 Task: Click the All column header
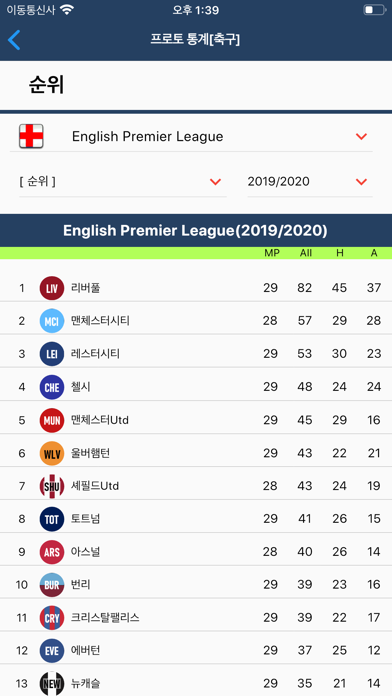(305, 253)
